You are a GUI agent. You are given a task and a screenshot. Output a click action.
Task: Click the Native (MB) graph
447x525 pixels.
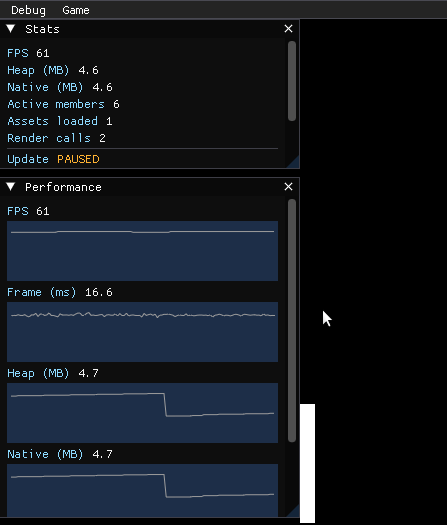click(142, 491)
